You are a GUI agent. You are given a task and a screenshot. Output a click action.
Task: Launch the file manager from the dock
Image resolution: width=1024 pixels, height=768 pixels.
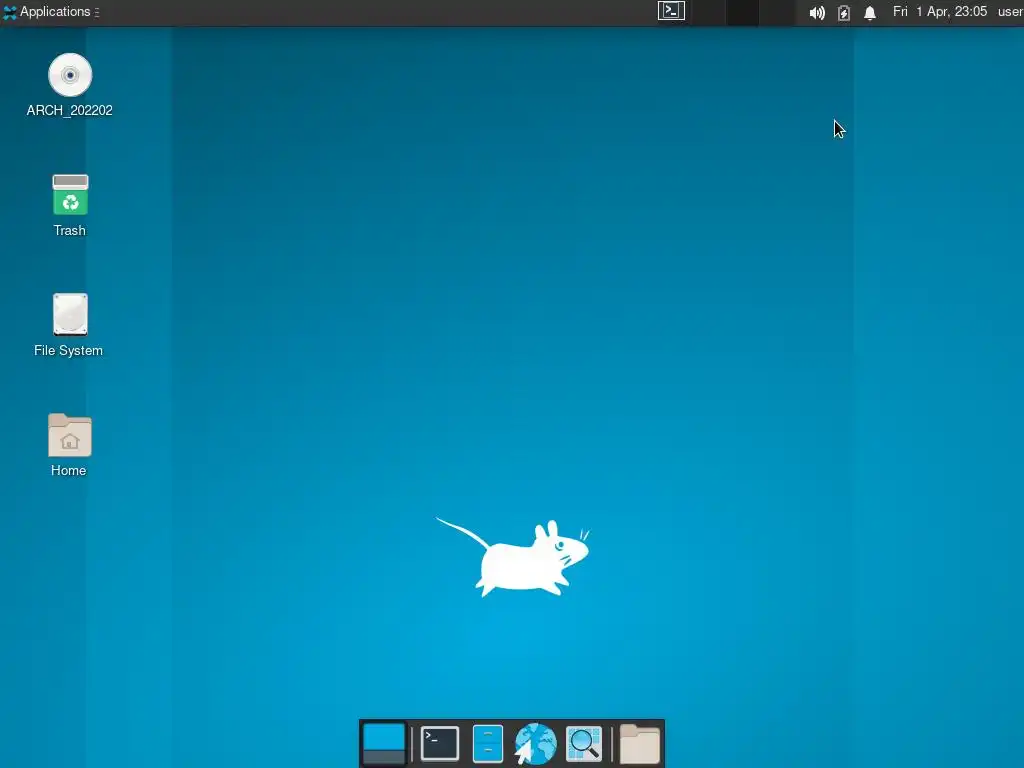pyautogui.click(x=488, y=743)
